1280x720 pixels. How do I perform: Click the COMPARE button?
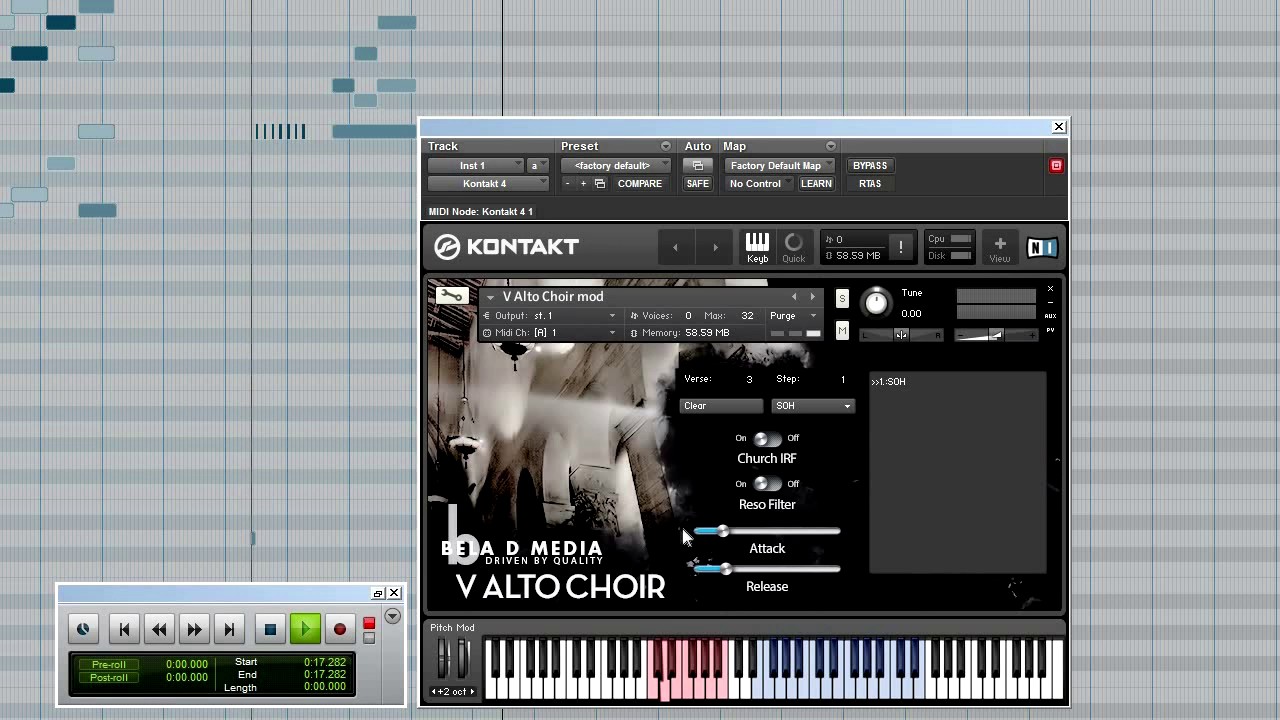[x=640, y=184]
